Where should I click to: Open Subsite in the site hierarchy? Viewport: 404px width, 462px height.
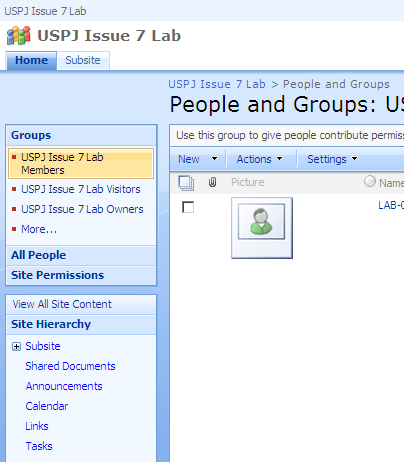43,346
